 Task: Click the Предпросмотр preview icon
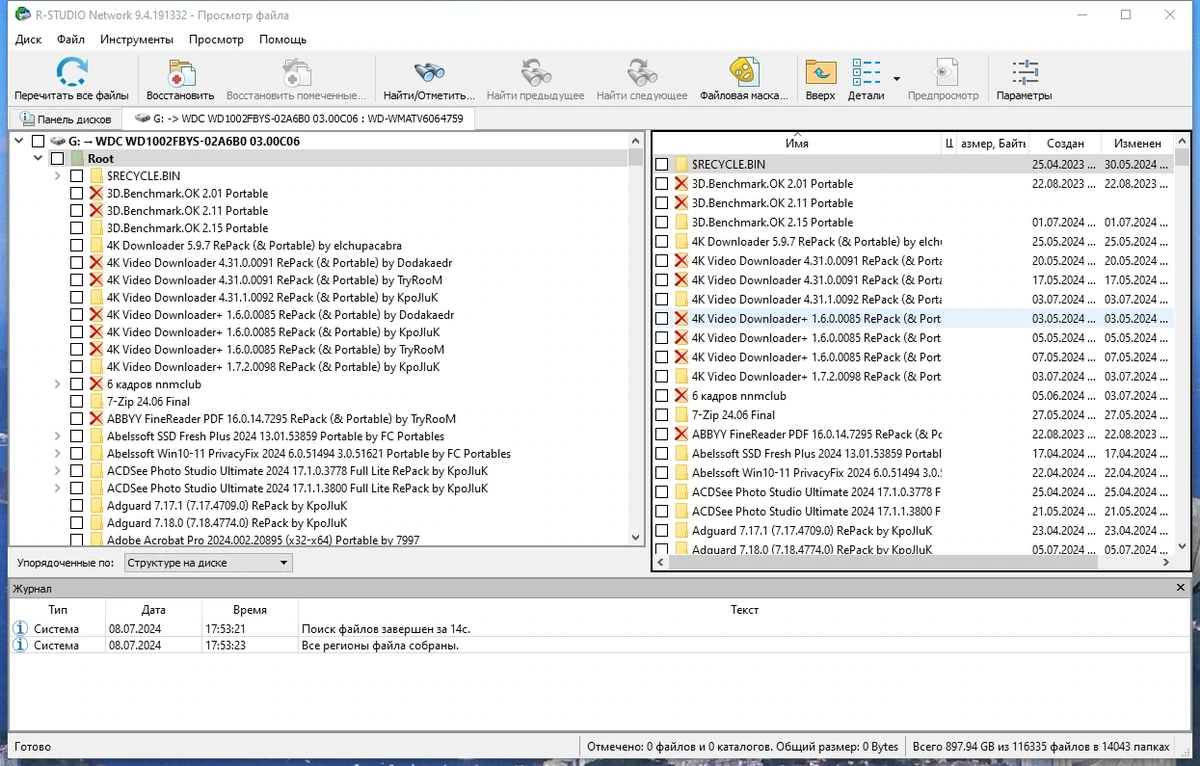point(943,72)
